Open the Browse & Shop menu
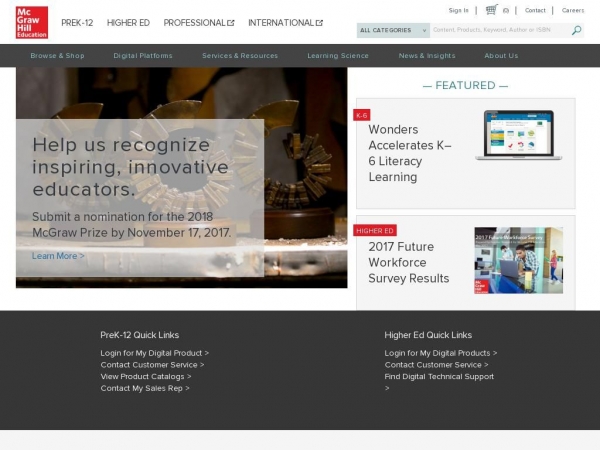The image size is (600, 450). click(57, 55)
